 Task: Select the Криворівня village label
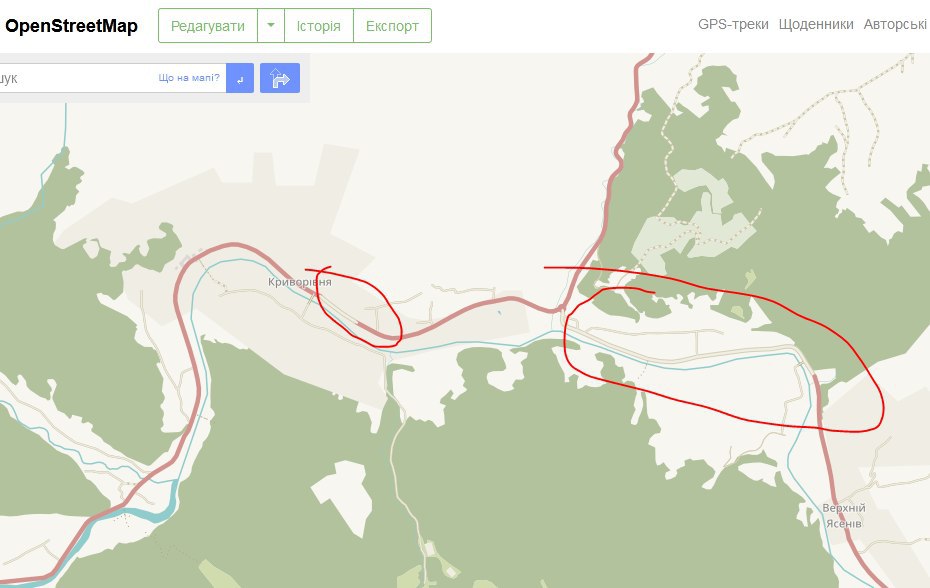point(300,282)
